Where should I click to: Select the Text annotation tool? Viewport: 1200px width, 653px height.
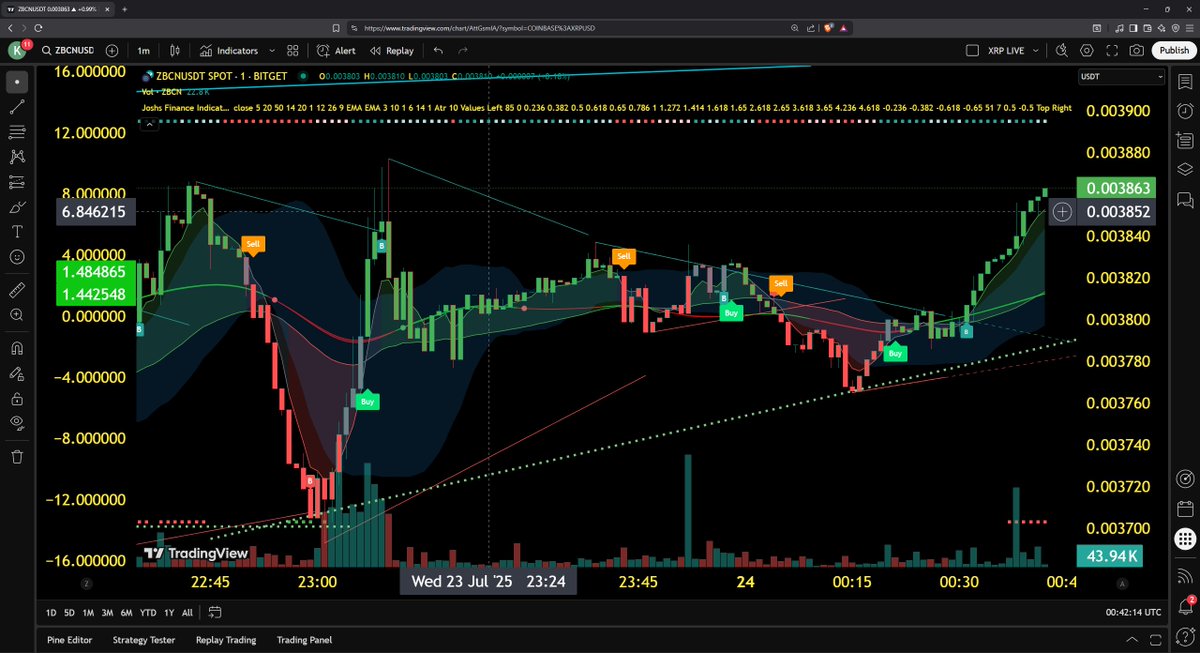click(17, 231)
